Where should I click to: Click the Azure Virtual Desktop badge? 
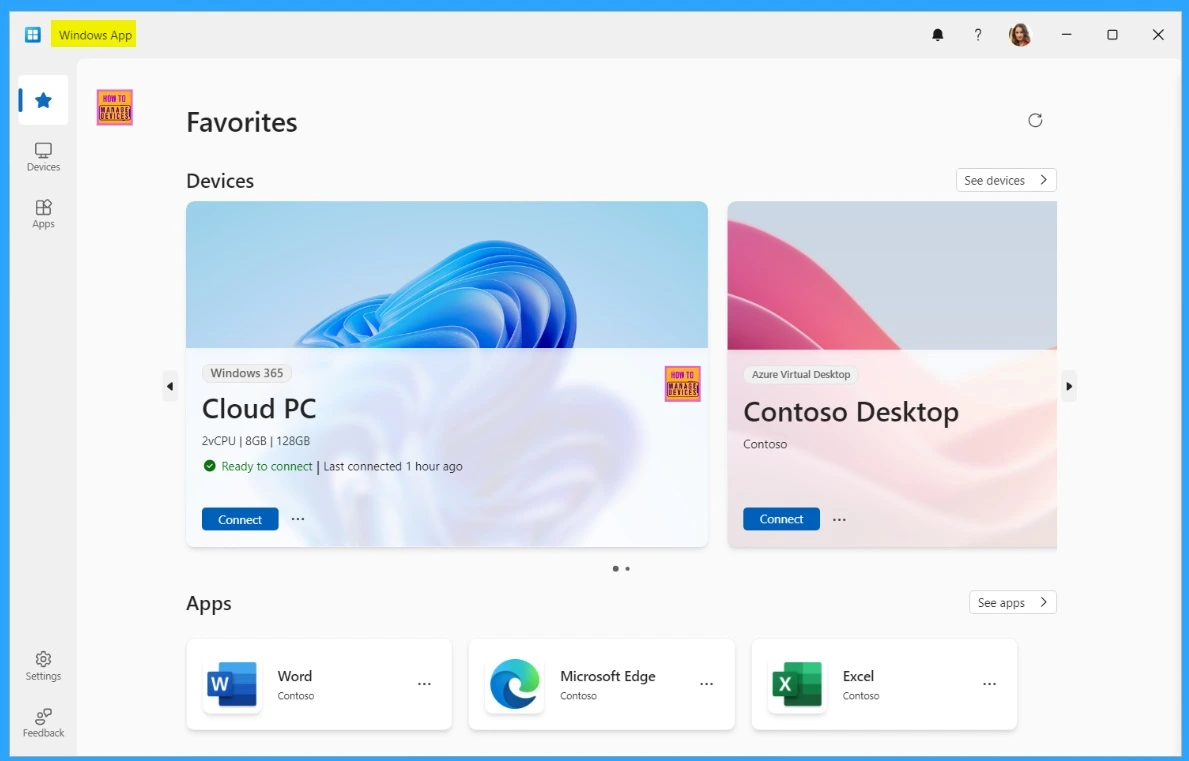coord(801,374)
